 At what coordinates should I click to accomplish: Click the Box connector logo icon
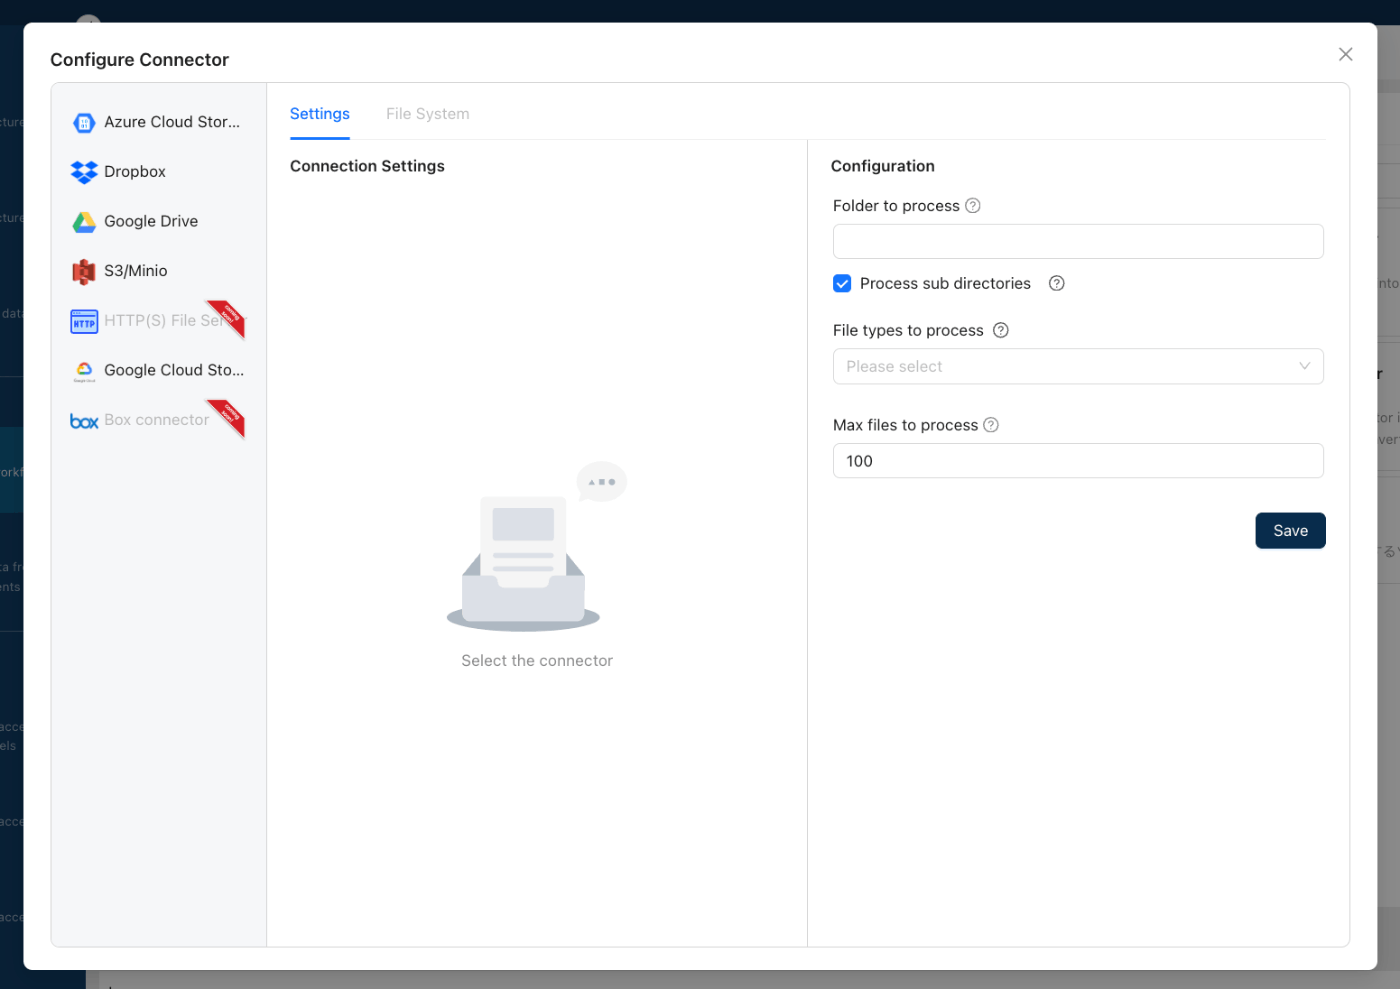[84, 421]
